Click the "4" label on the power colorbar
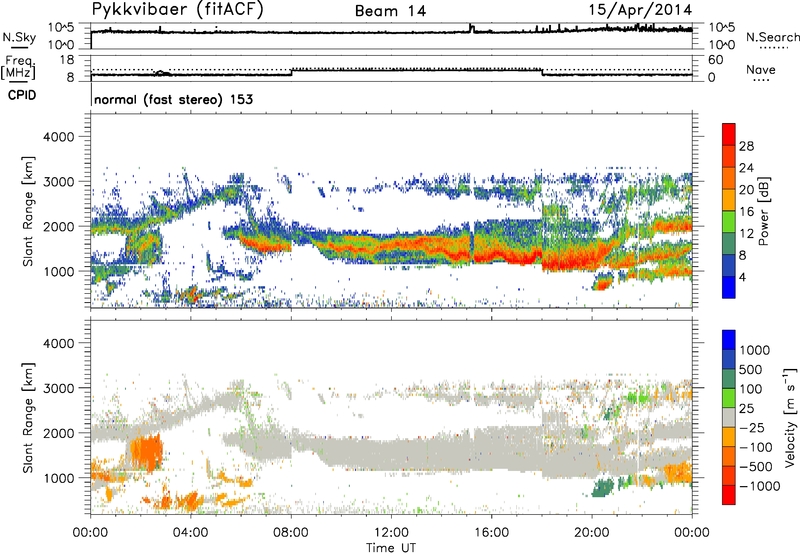The width and height of the screenshot is (800, 554). point(742,278)
